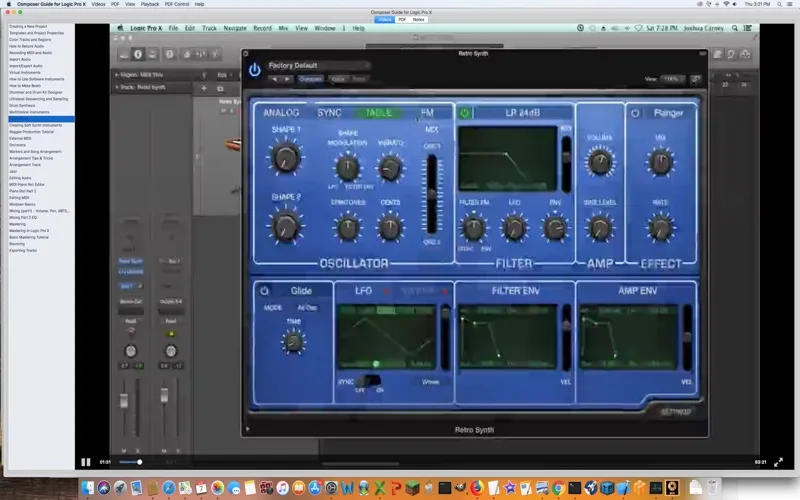The image size is (800, 500).
Task: Toggle the Glide power button
Action: 264,291
